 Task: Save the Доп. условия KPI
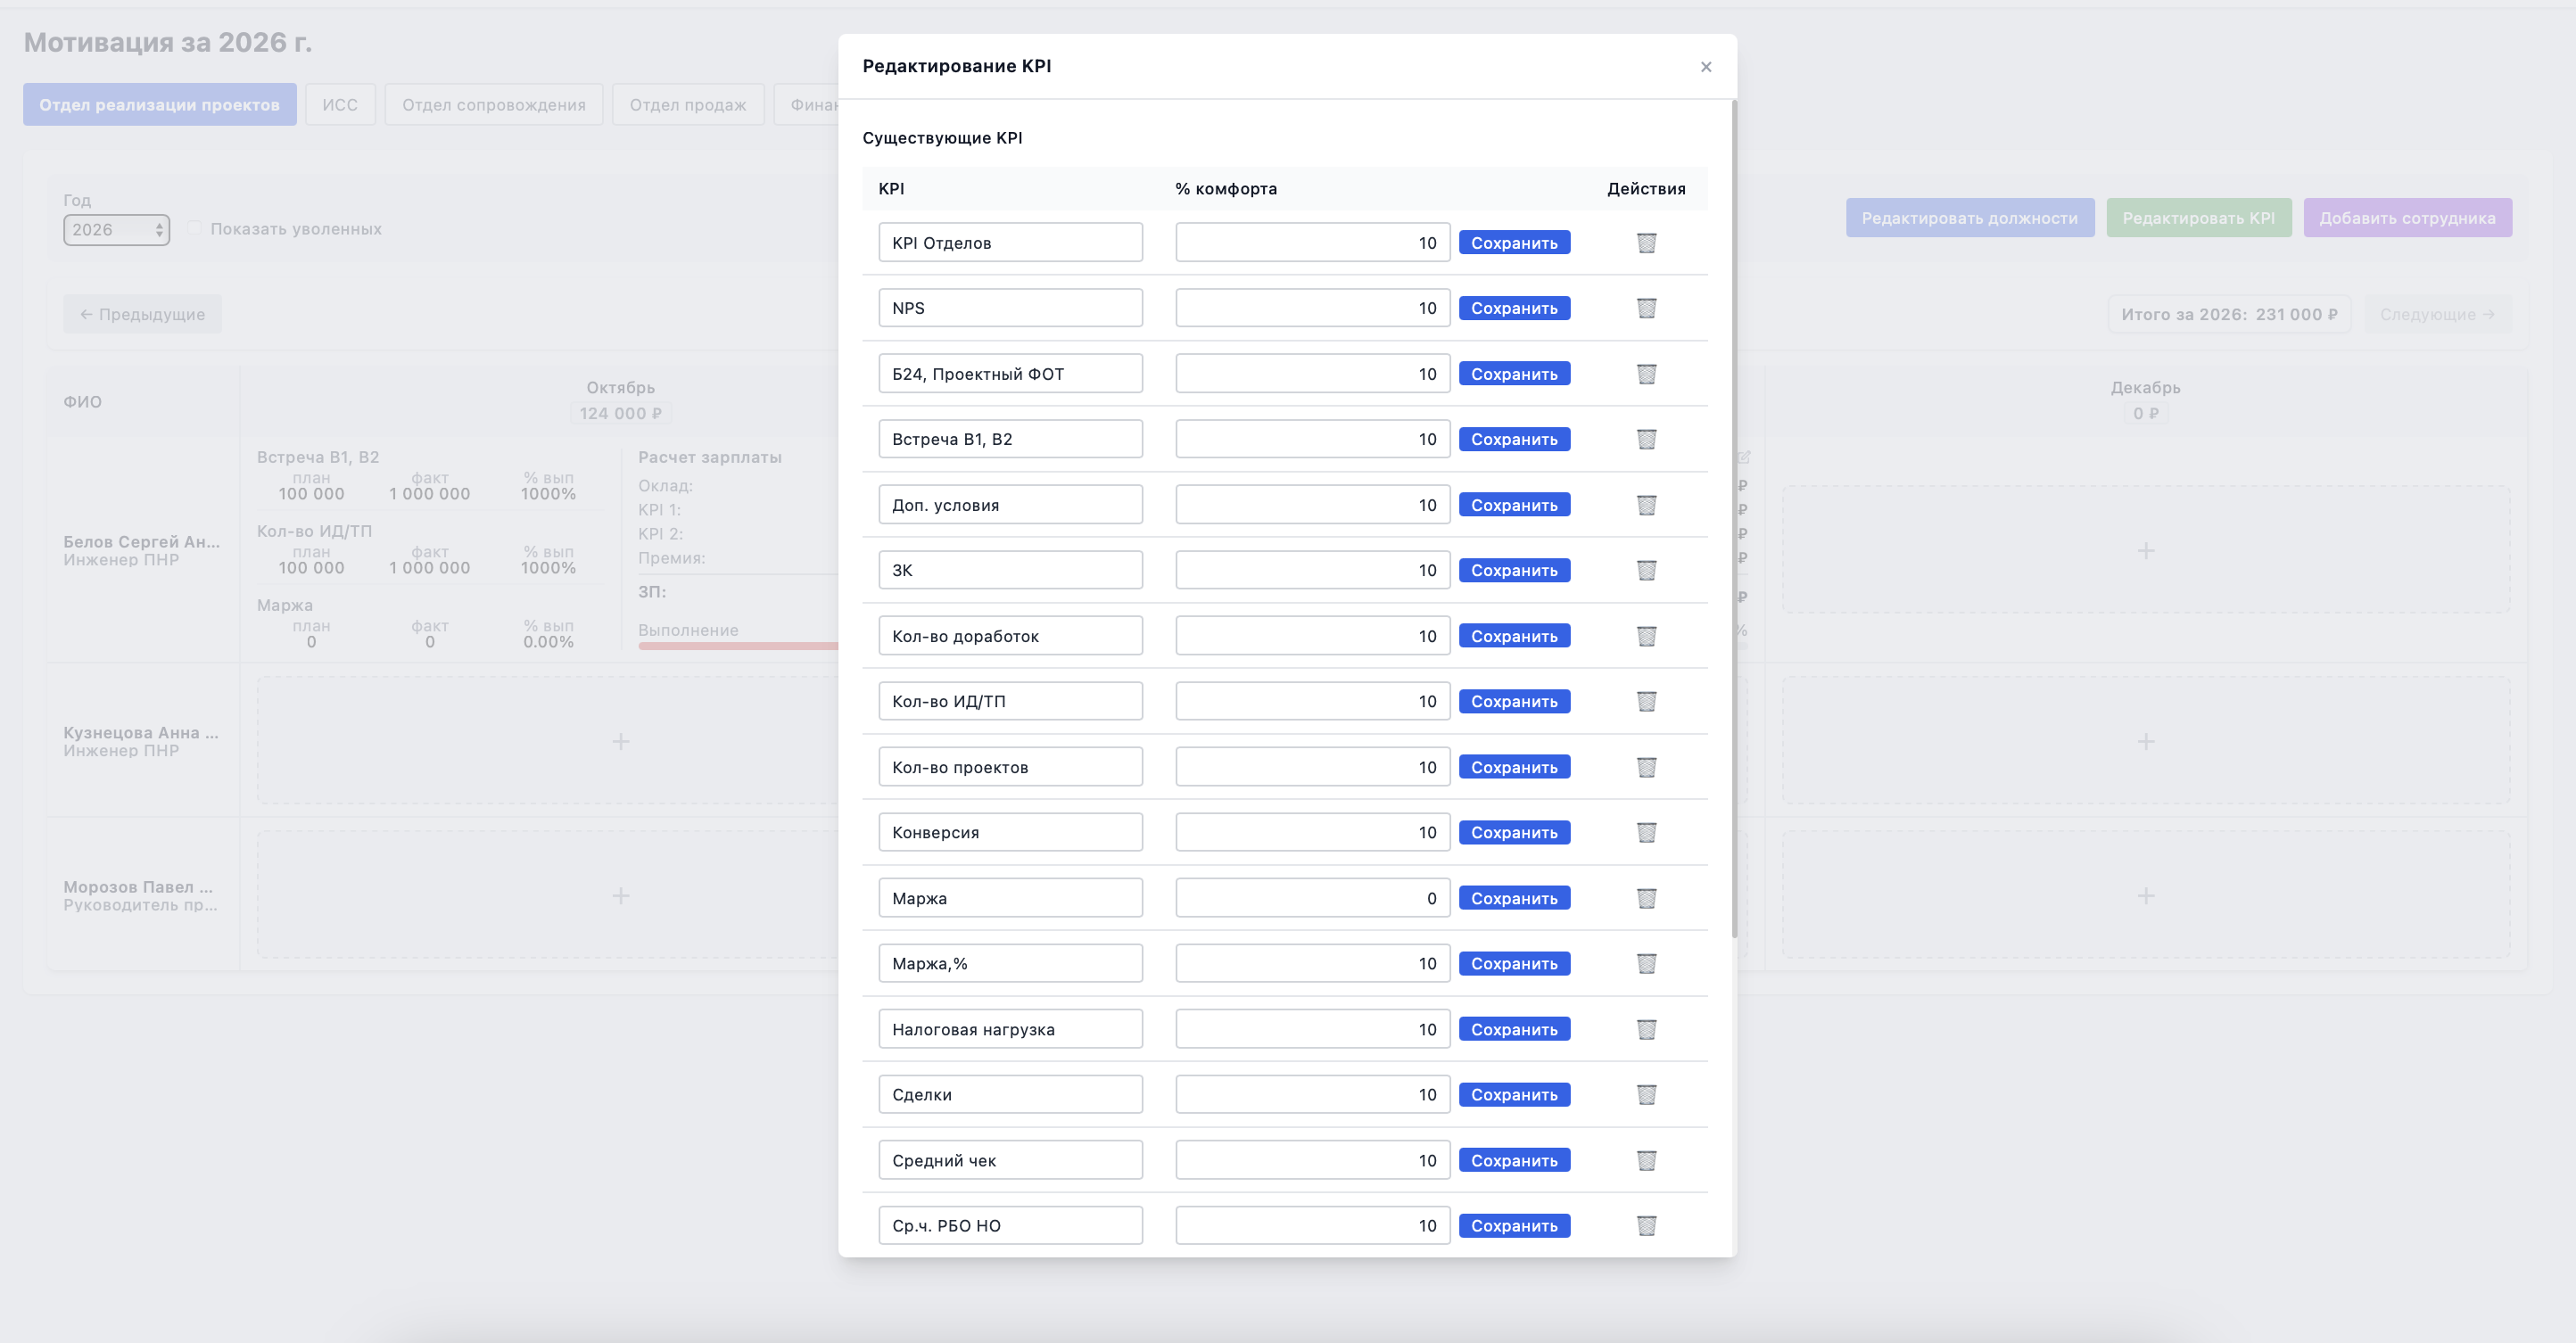click(1514, 505)
